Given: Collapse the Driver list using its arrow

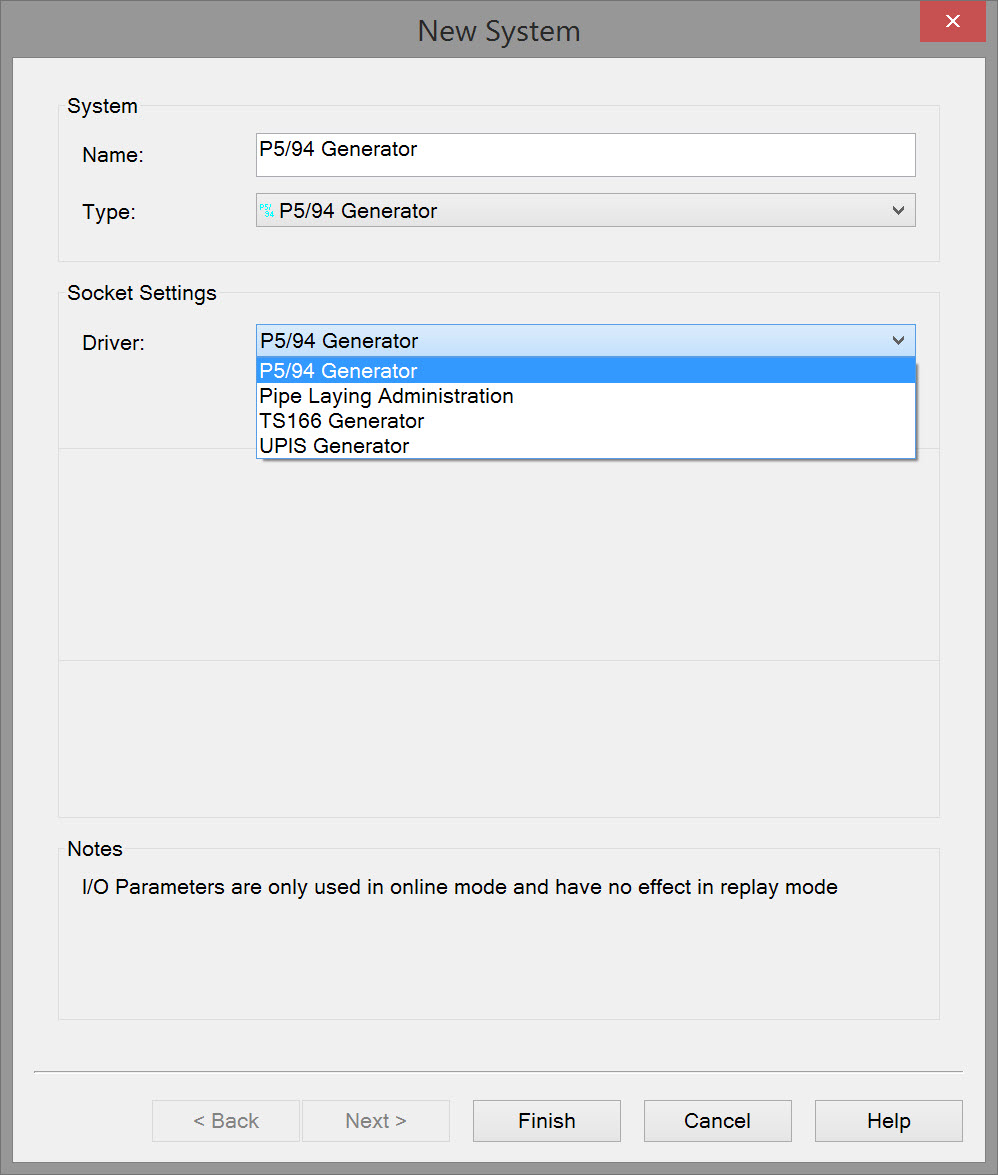Looking at the screenshot, I should click(x=898, y=341).
